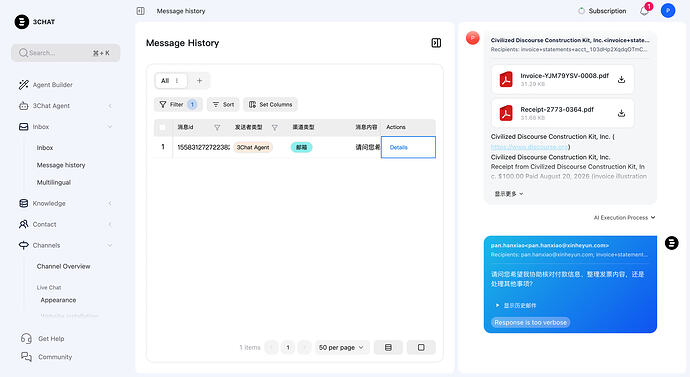Toggle the sidebar collapse icon in header
The height and width of the screenshot is (377, 690).
(140, 11)
